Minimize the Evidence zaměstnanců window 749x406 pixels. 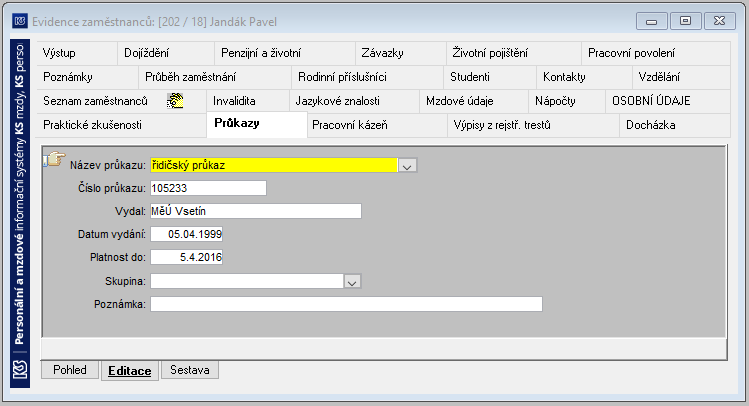click(652, 21)
